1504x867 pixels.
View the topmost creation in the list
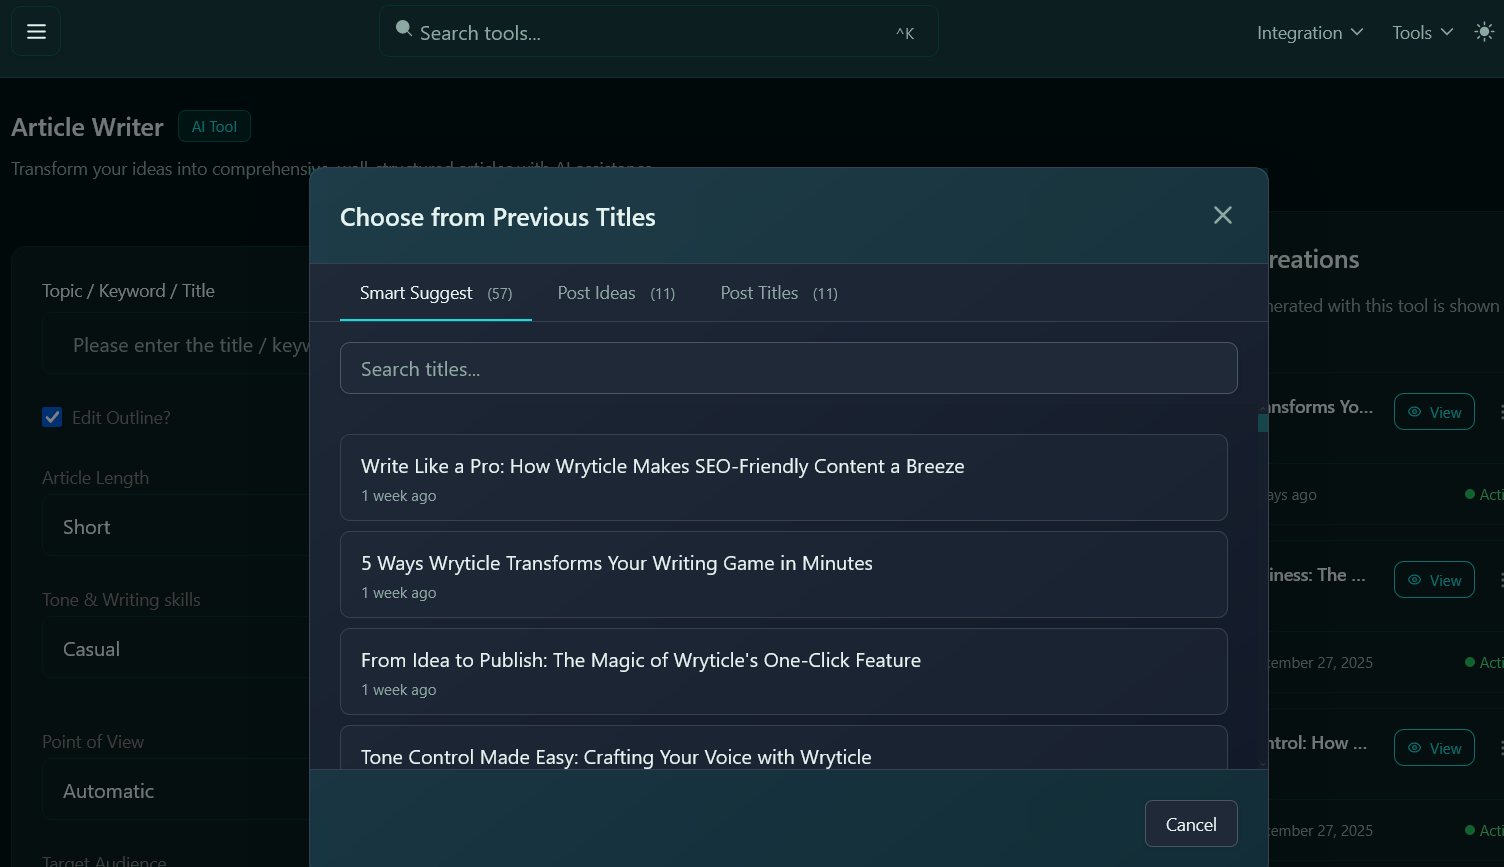pos(1434,411)
